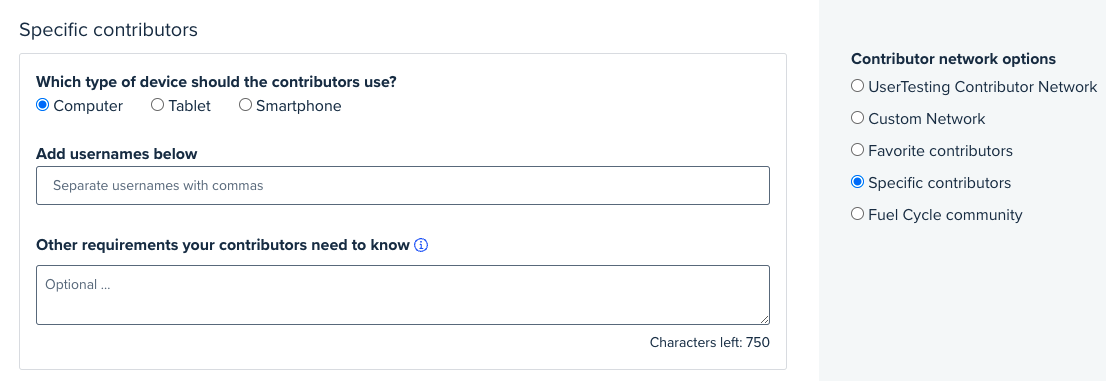Click empty space in the gray sidebar panel
This screenshot has height=381, width=1106.
963,303
